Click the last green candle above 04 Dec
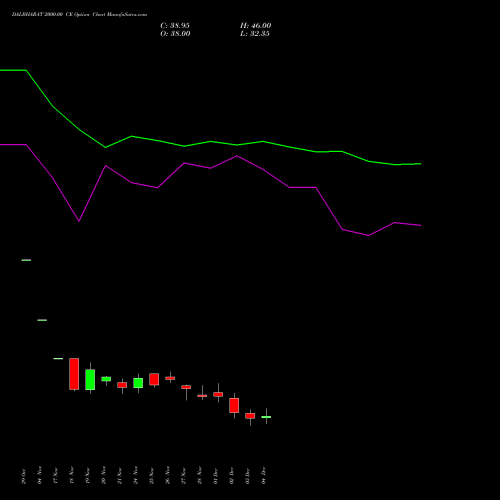Image resolution: width=500 pixels, height=500 pixels. click(x=266, y=417)
